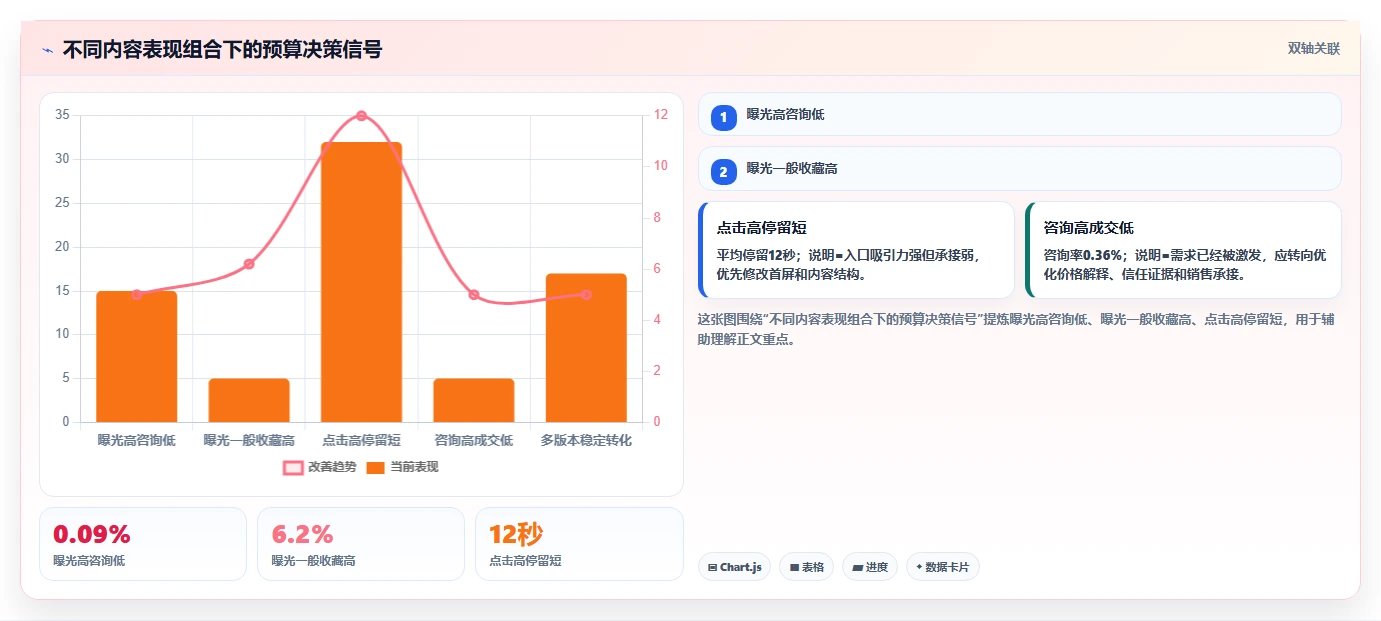This screenshot has height=621, width=1381.
Task: Click the x-axis label 曝光高咨询低
Action: click(x=137, y=440)
